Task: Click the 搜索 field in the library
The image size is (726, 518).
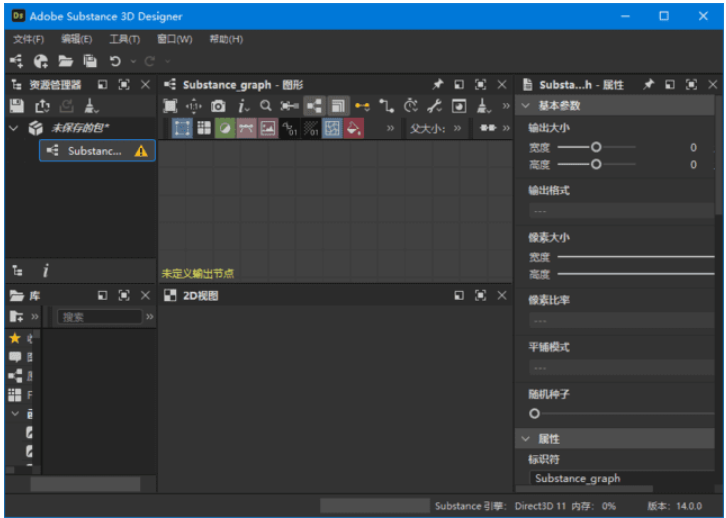Action: tap(100, 317)
